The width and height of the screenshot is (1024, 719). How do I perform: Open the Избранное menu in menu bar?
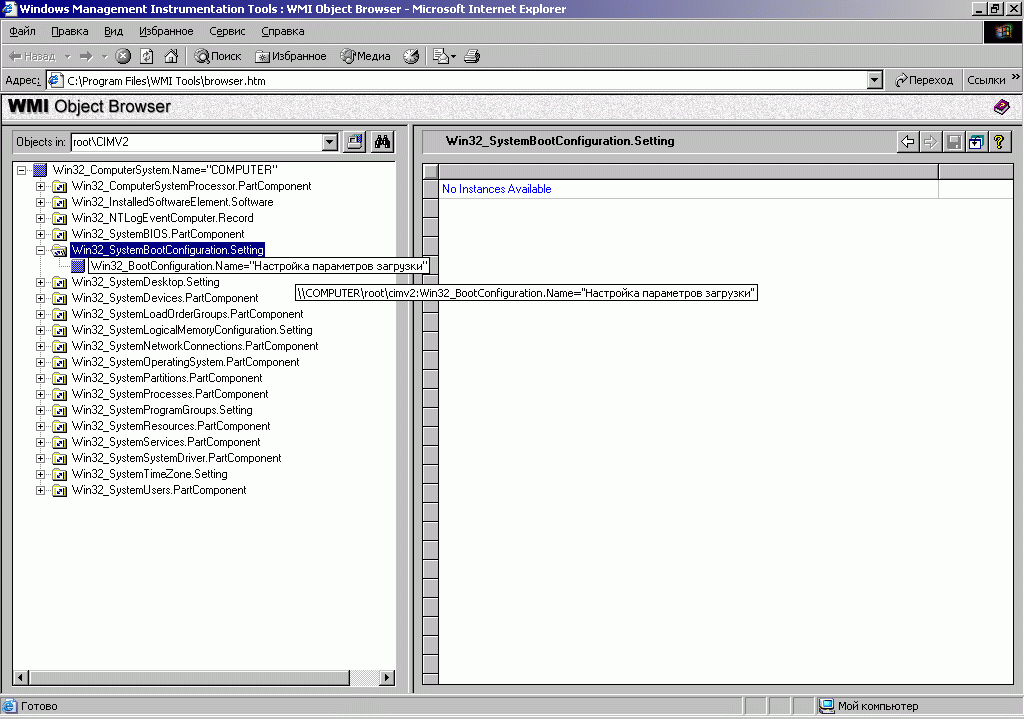(x=166, y=31)
